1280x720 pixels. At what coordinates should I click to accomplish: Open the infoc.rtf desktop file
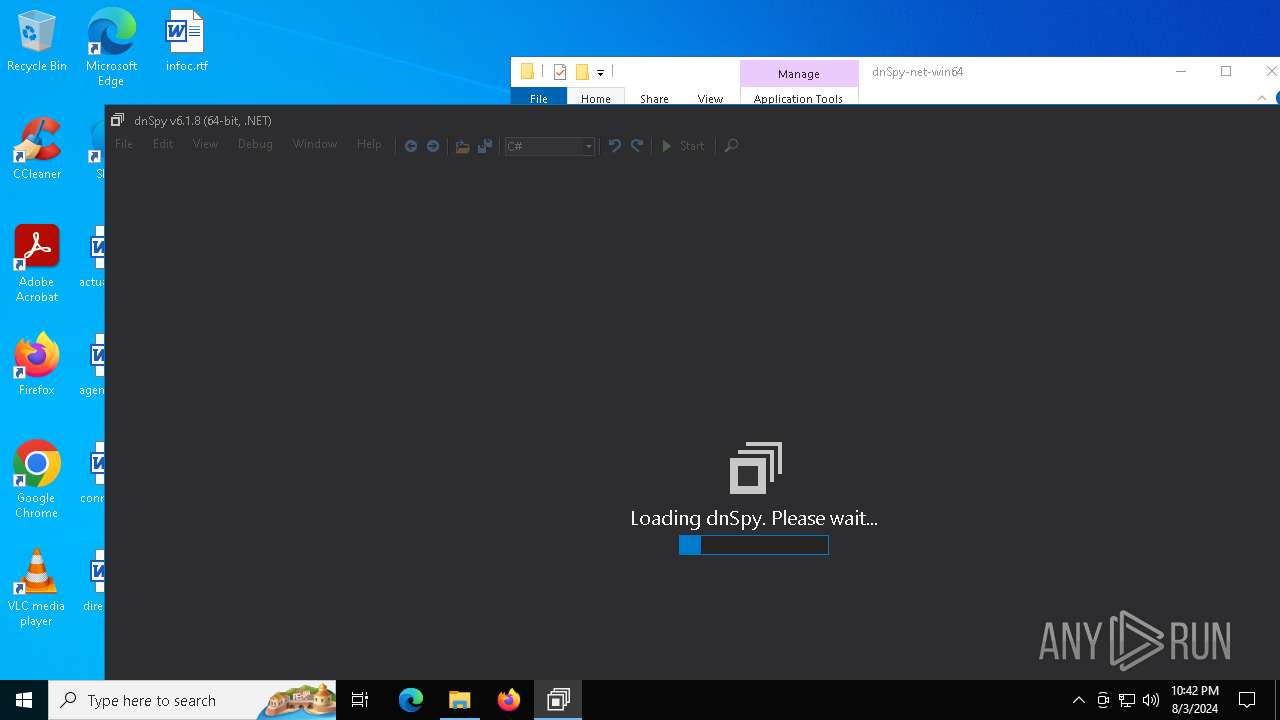tap(186, 42)
